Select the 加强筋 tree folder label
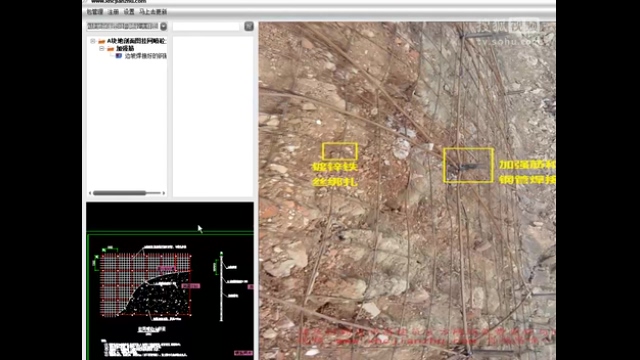Viewport: 640px width, 360px height. (x=125, y=49)
